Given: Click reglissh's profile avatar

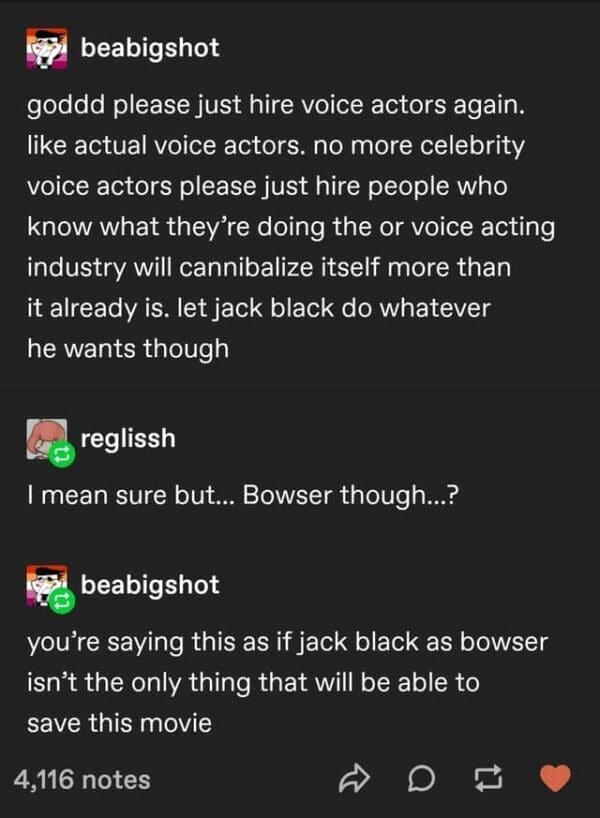Looking at the screenshot, I should pyautogui.click(x=47, y=439).
